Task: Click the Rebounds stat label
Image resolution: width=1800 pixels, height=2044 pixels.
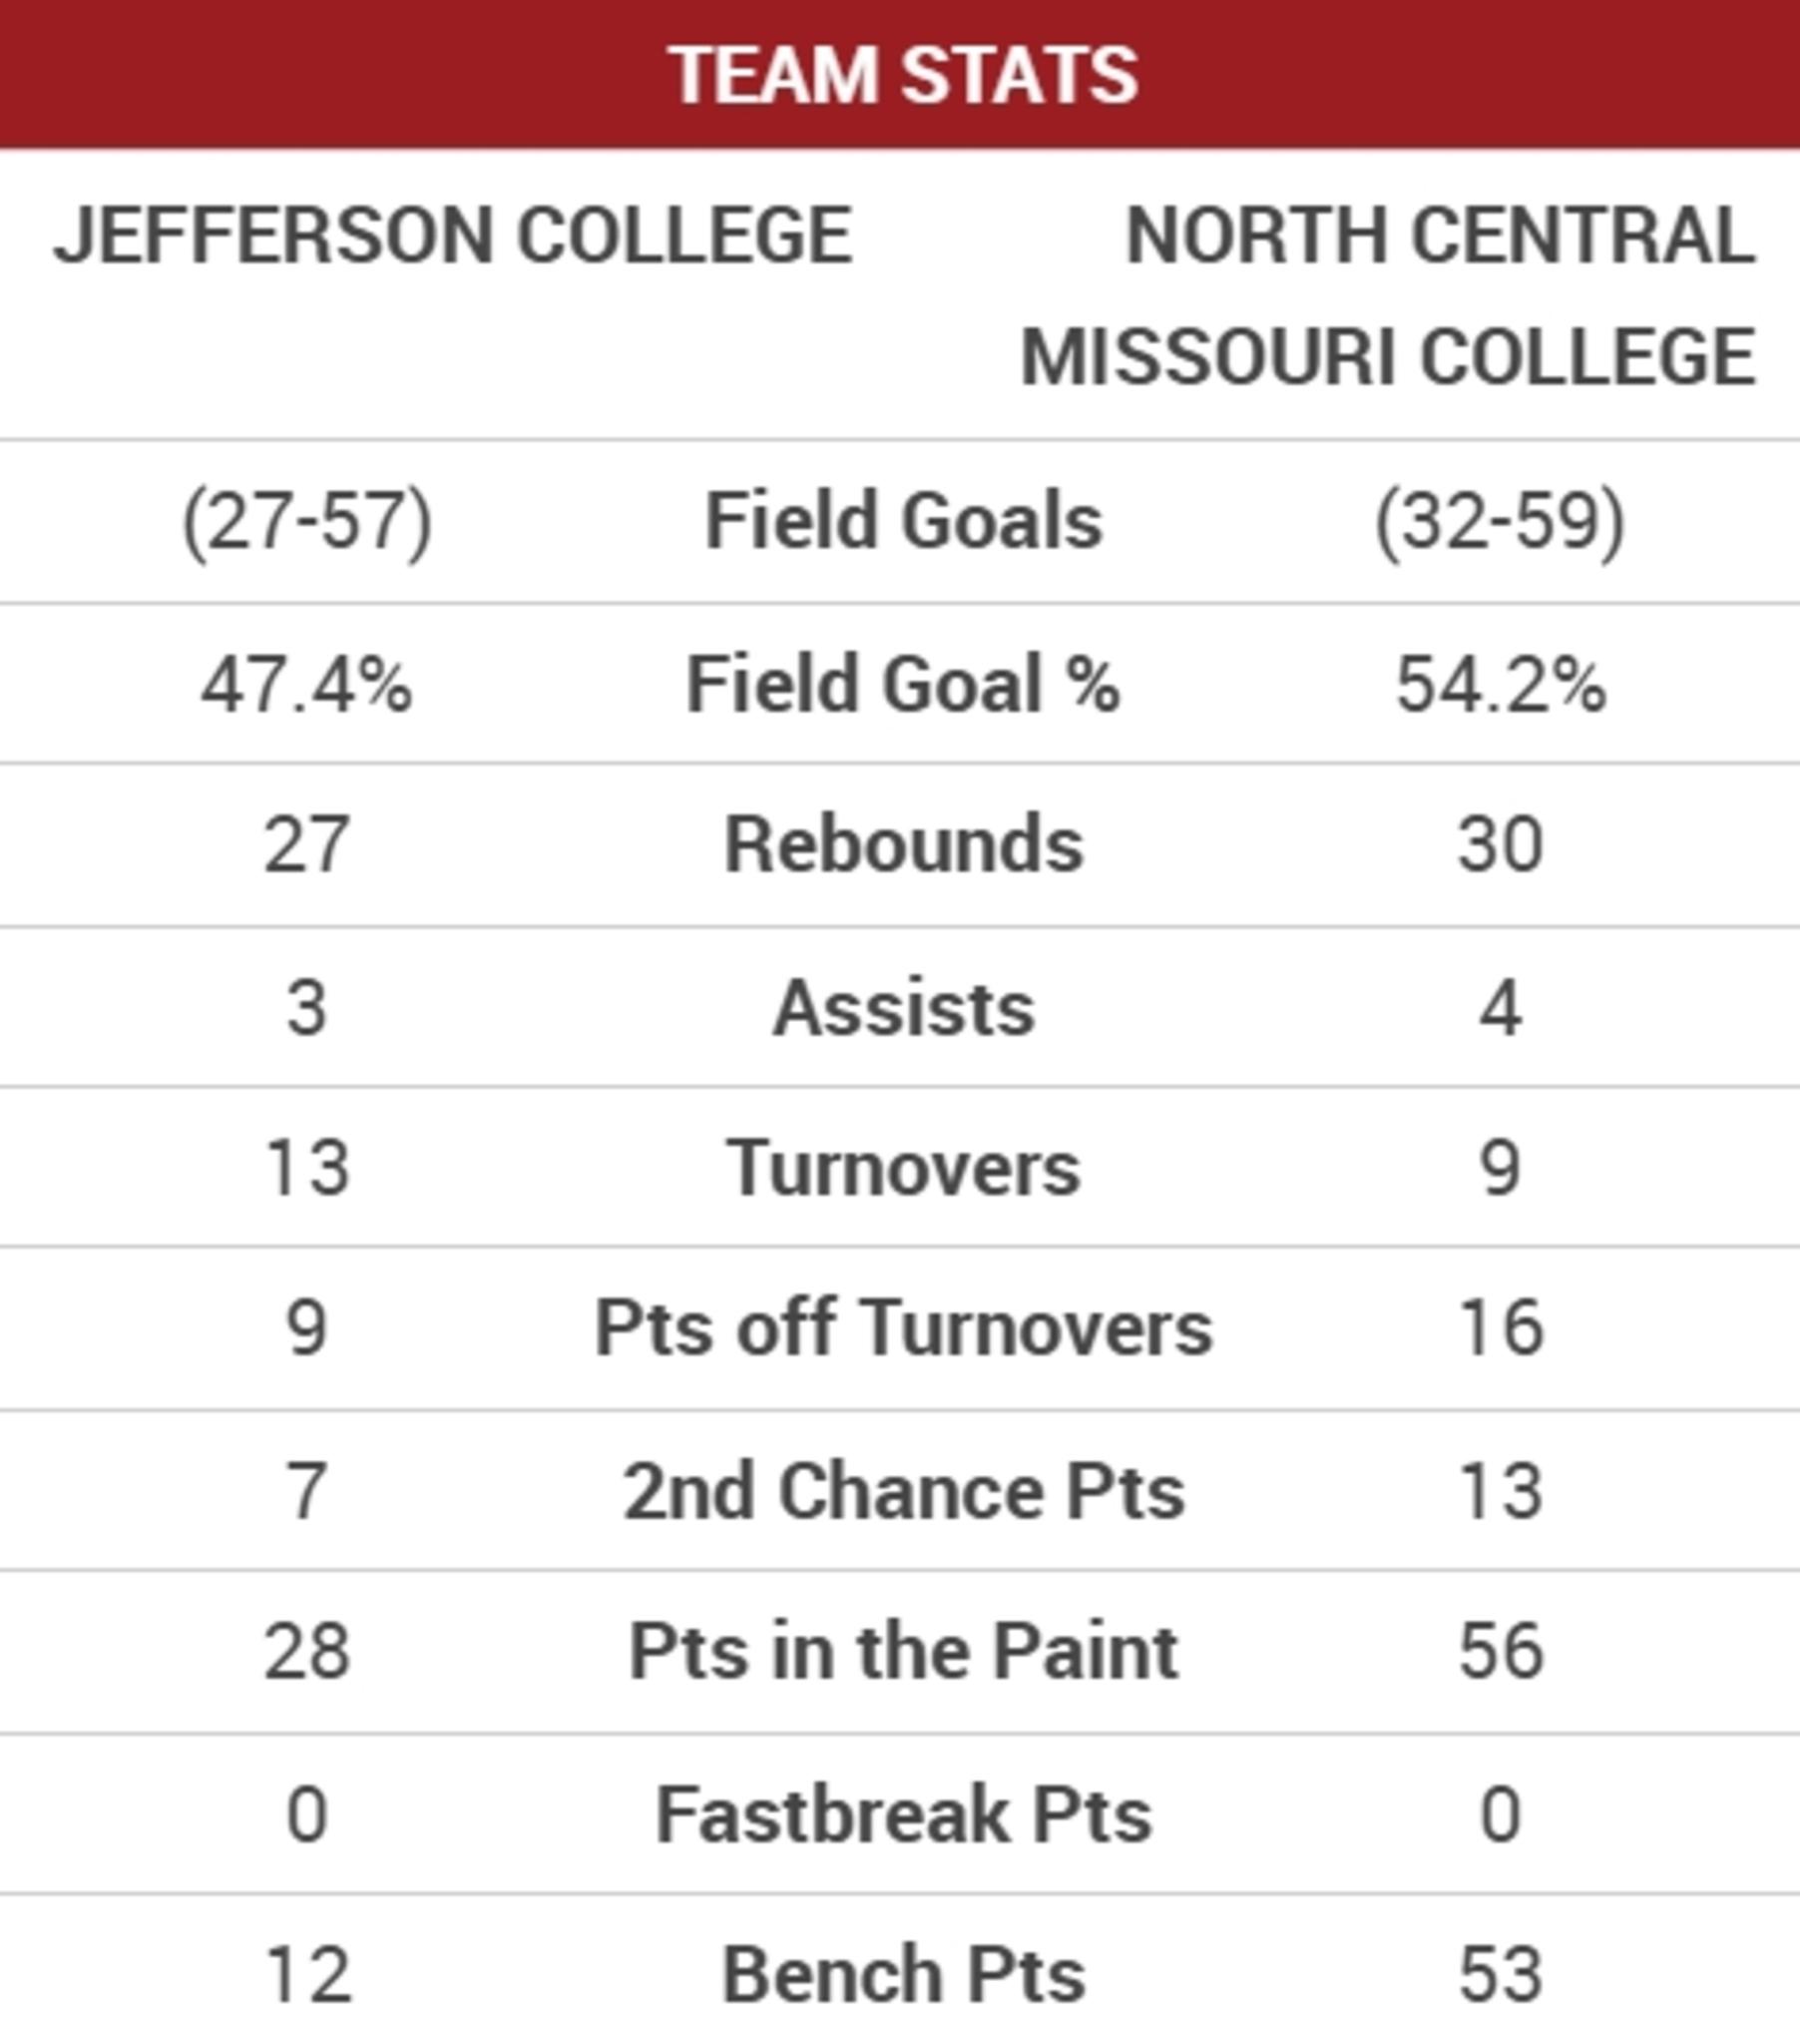Action: (903, 845)
